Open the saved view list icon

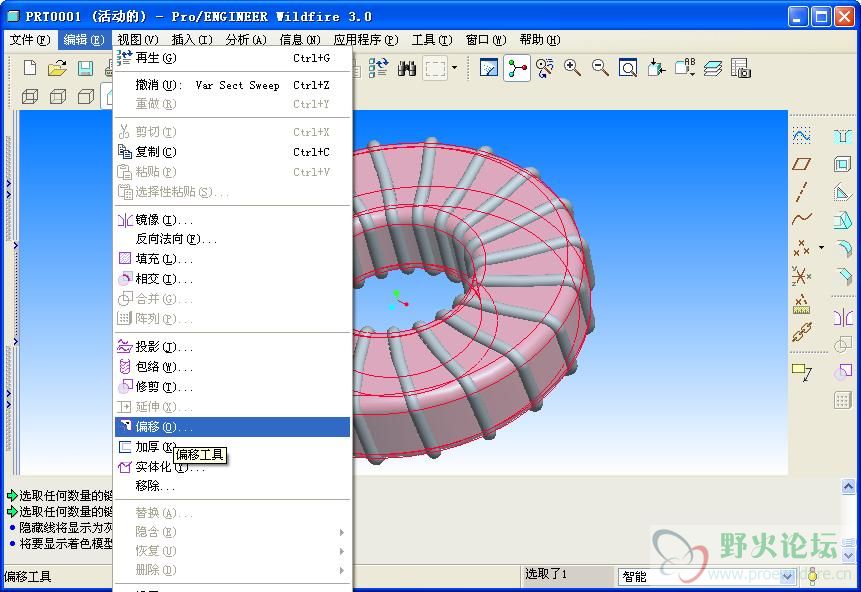[x=685, y=68]
